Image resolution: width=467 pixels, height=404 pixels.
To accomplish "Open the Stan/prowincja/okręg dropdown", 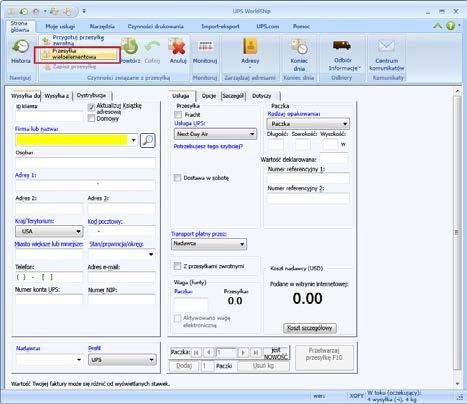I will point(151,254).
